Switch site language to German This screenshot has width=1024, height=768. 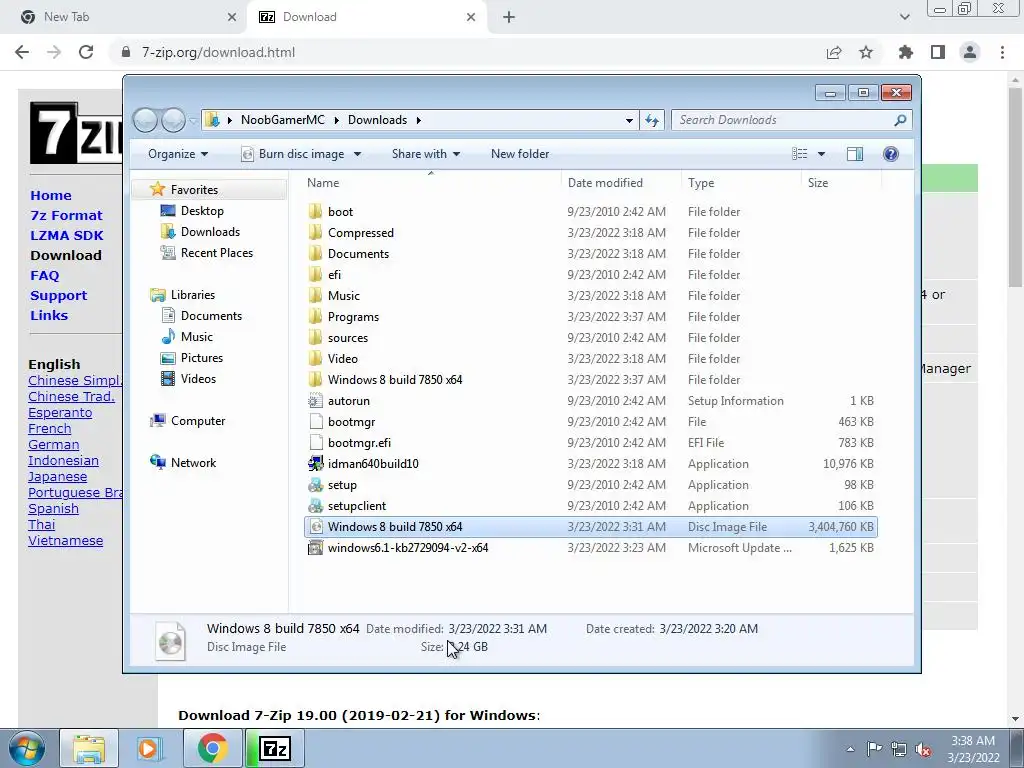click(x=54, y=445)
